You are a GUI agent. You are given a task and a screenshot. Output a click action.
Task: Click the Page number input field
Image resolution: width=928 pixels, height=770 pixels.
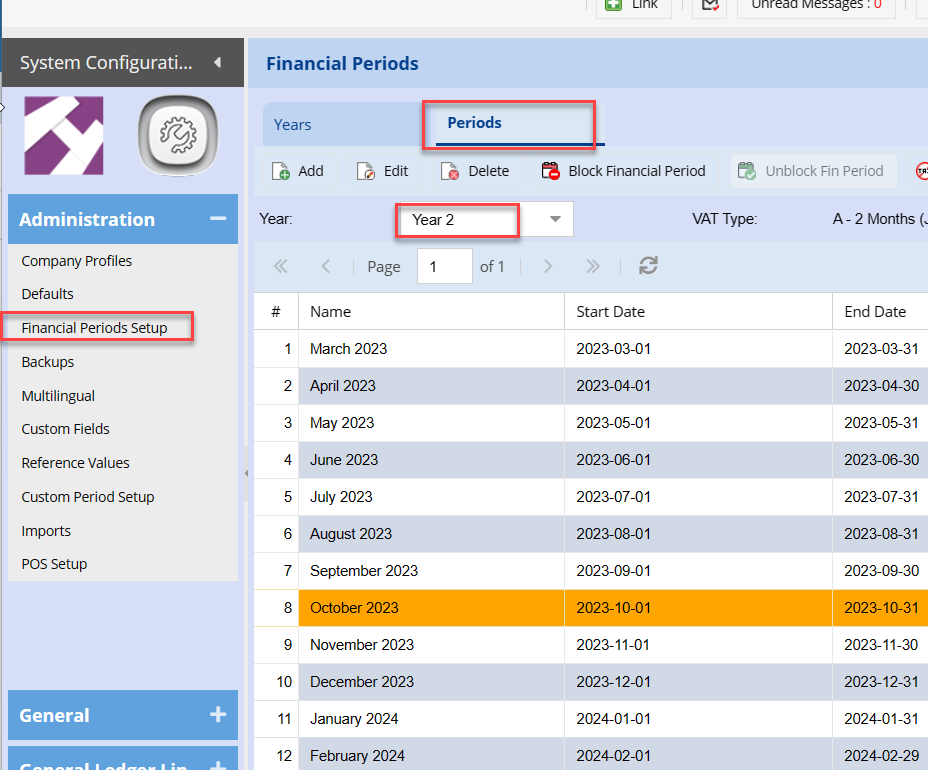coord(444,266)
